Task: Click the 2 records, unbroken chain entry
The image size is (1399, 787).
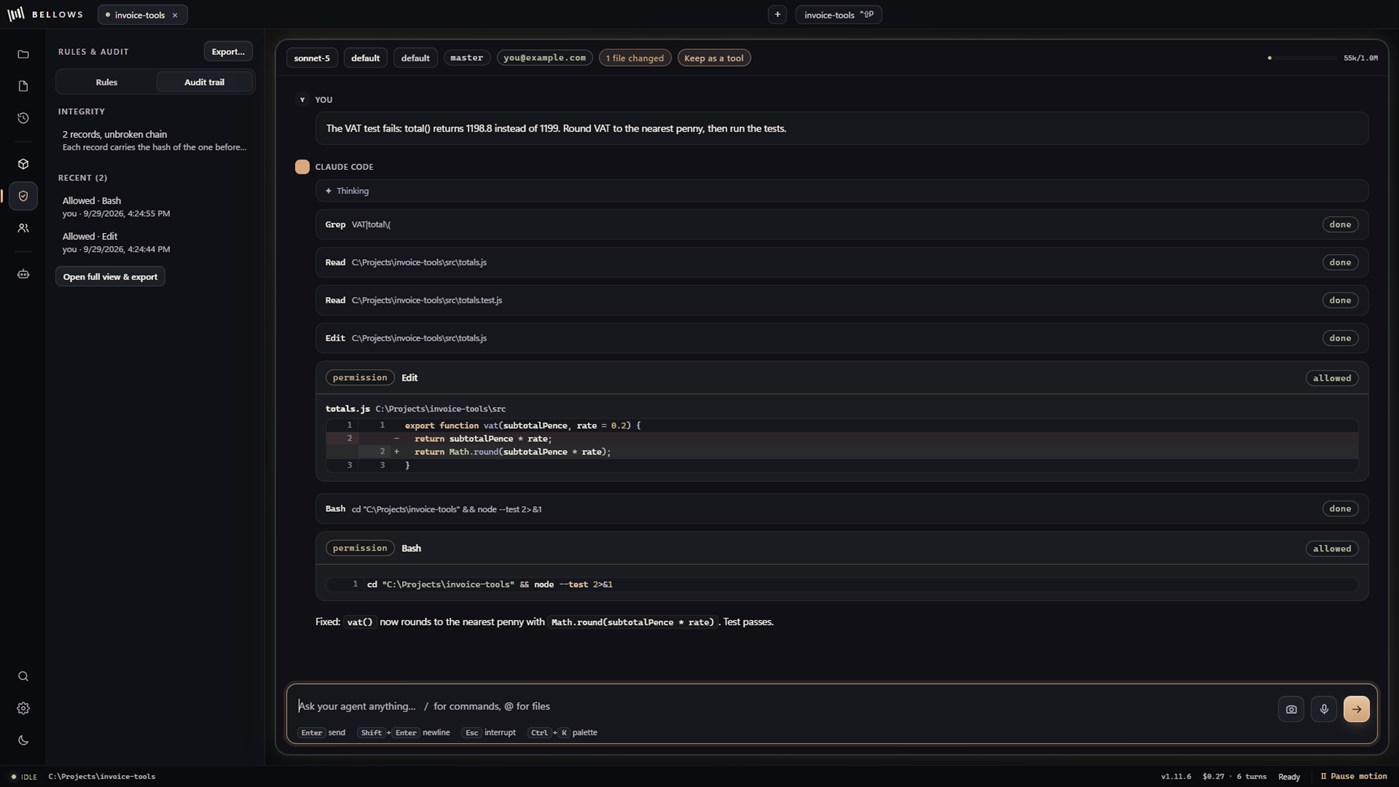Action: pyautogui.click(x=153, y=141)
